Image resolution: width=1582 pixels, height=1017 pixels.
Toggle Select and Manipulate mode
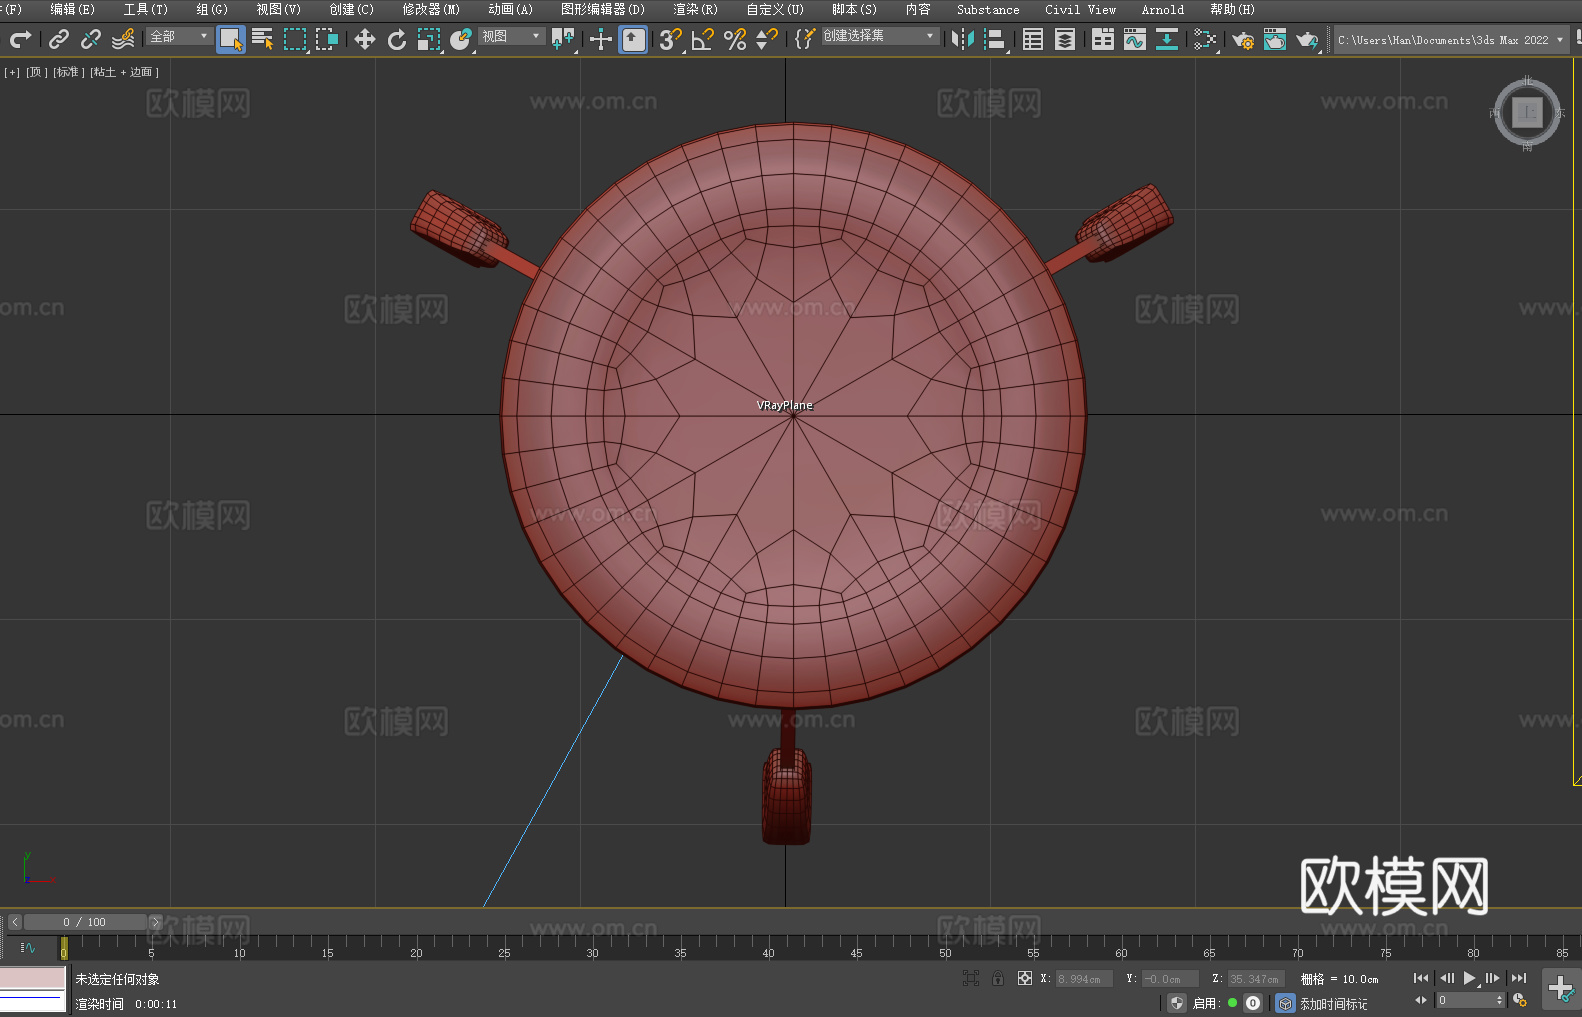601,39
